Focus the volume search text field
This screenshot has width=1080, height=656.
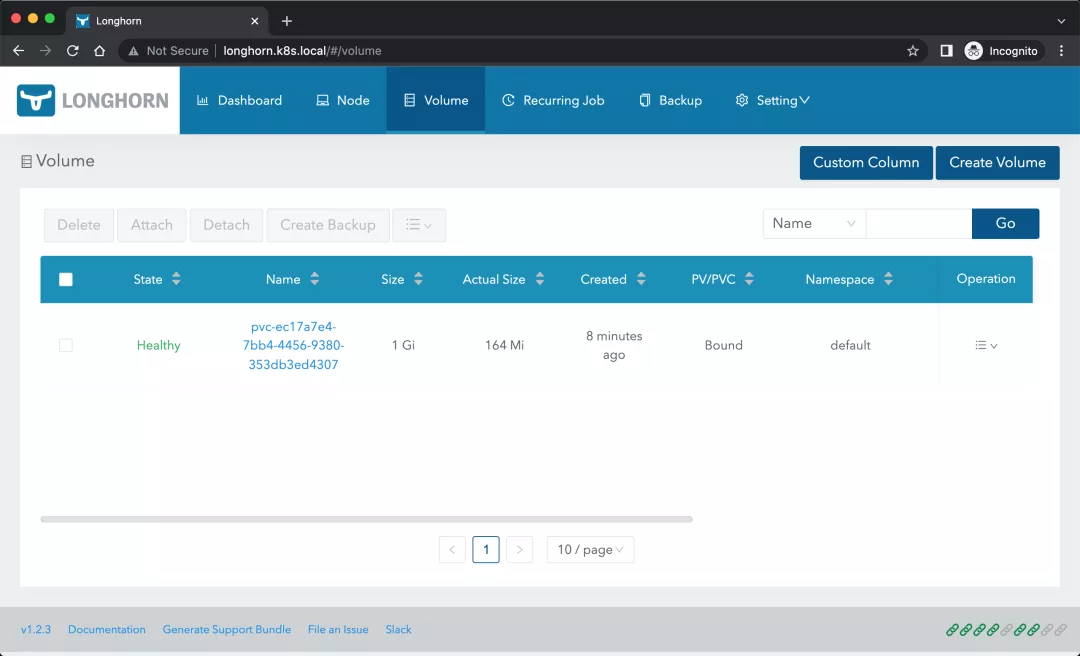coord(918,224)
